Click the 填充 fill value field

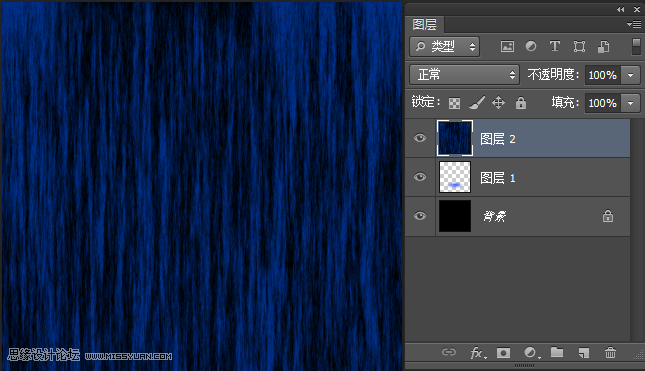point(603,103)
